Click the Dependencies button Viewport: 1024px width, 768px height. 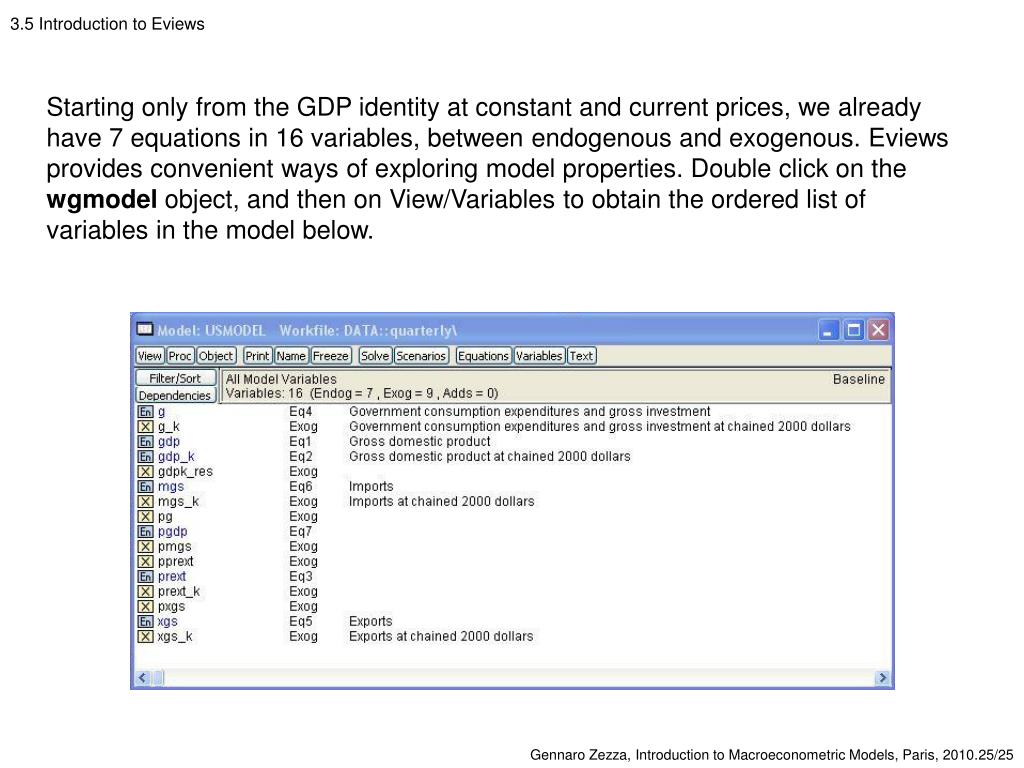[x=175, y=396]
